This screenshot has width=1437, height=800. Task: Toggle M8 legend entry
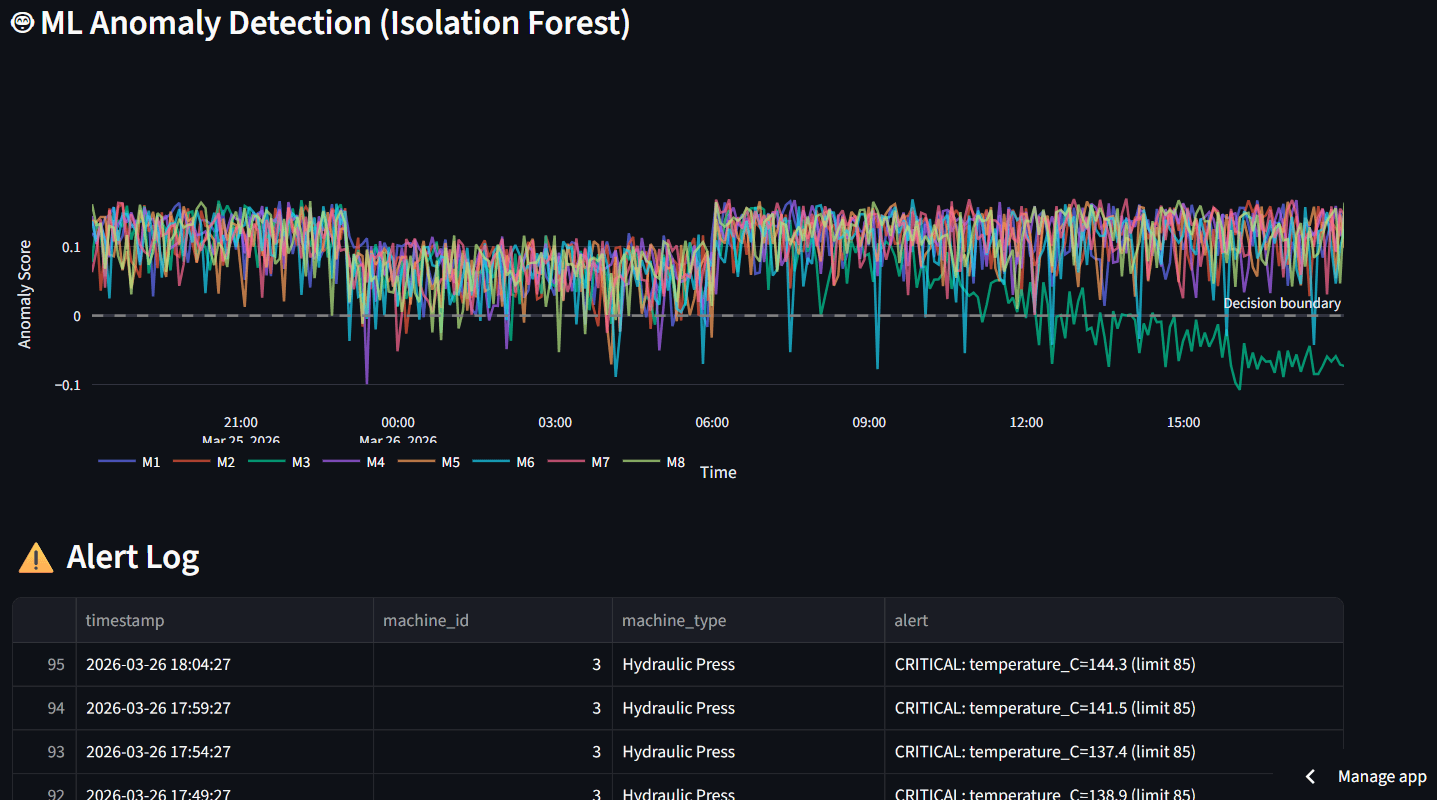point(655,462)
